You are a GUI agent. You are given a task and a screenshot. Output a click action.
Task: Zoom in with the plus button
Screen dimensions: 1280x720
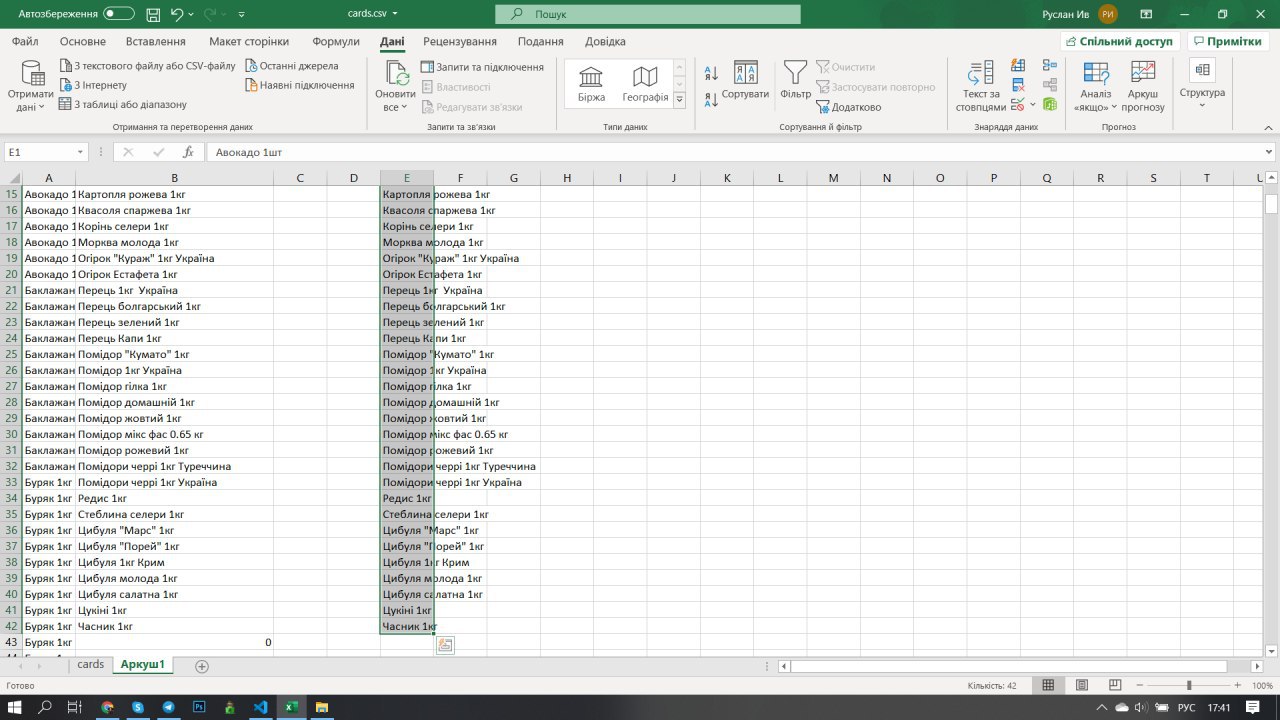(1239, 685)
